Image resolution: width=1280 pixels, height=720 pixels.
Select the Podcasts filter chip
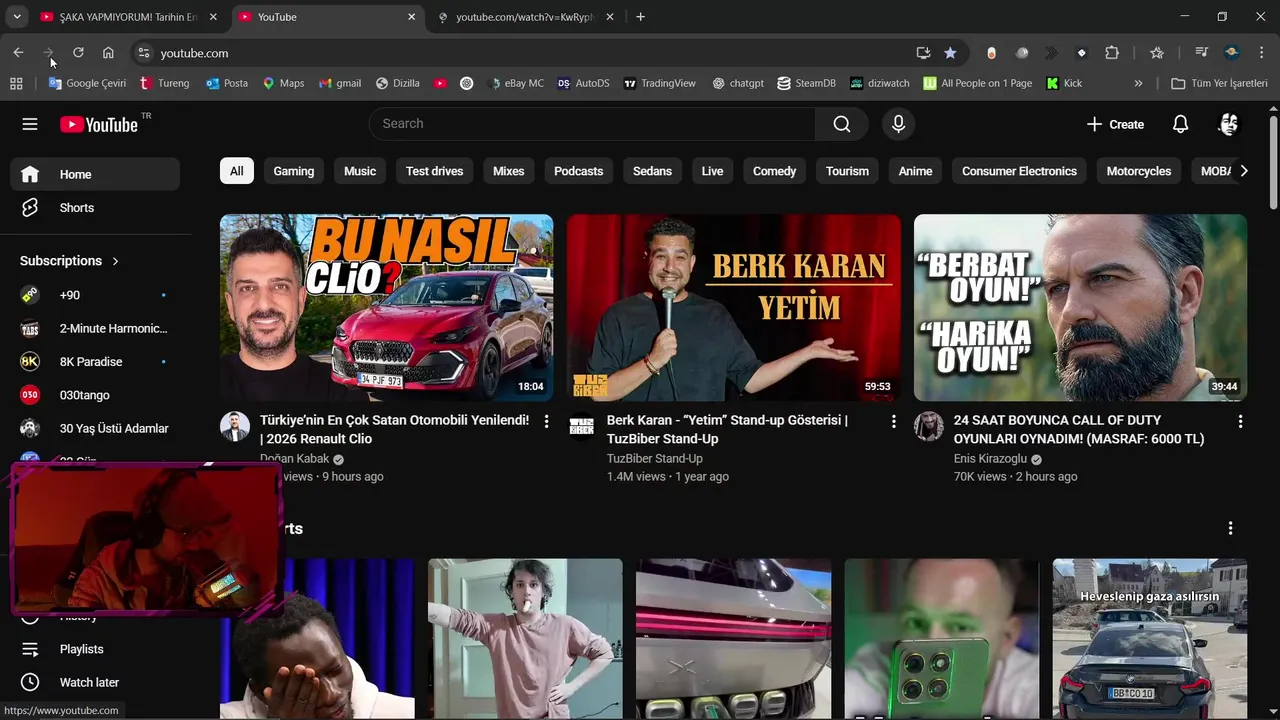(x=578, y=171)
